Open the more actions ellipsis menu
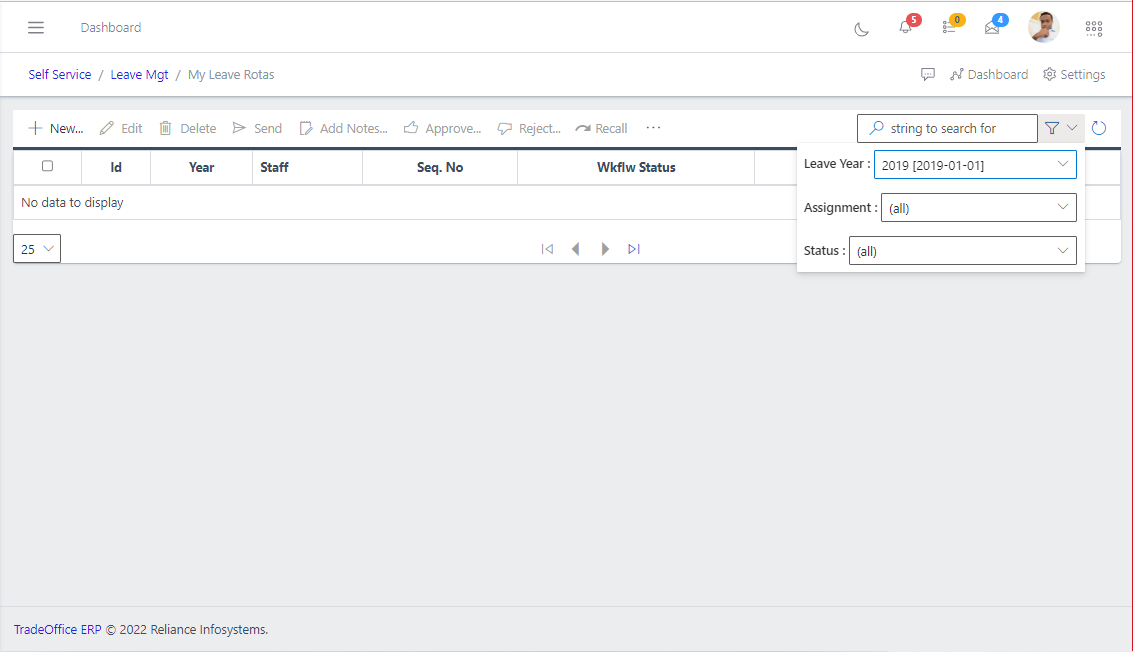The height and width of the screenshot is (652, 1133). (653, 128)
